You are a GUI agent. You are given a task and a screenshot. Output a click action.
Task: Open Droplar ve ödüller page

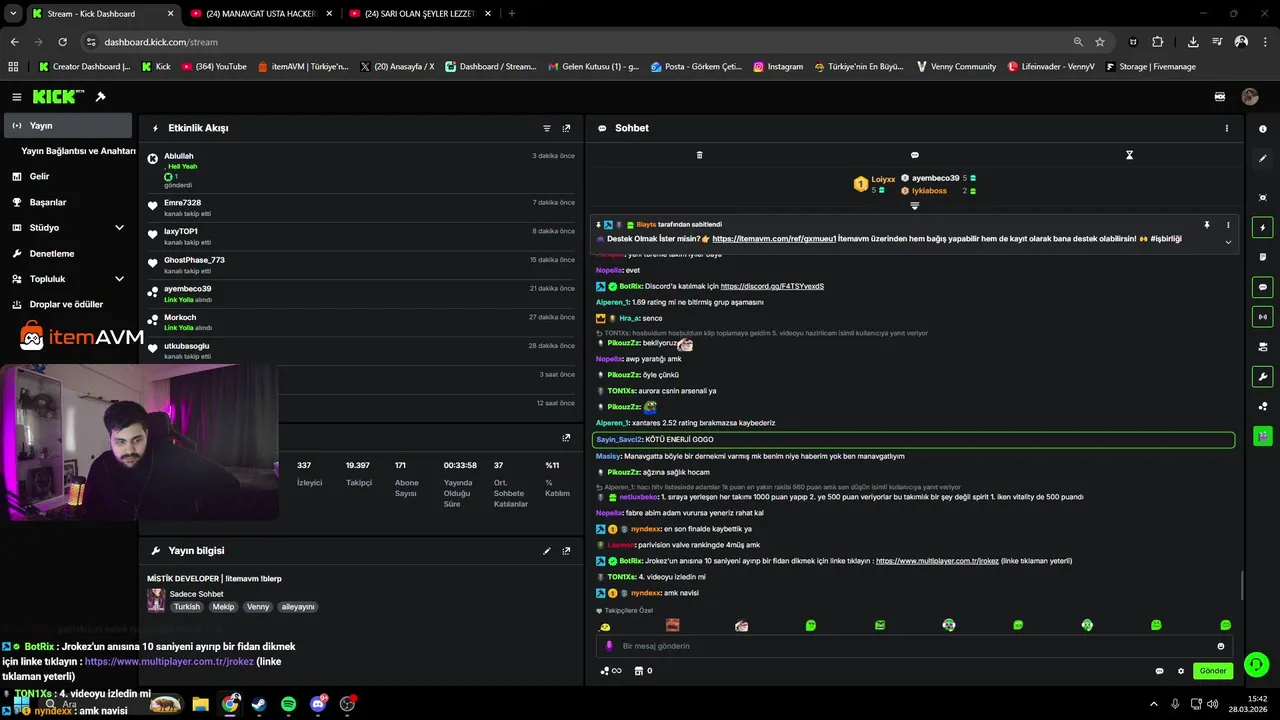coord(66,304)
